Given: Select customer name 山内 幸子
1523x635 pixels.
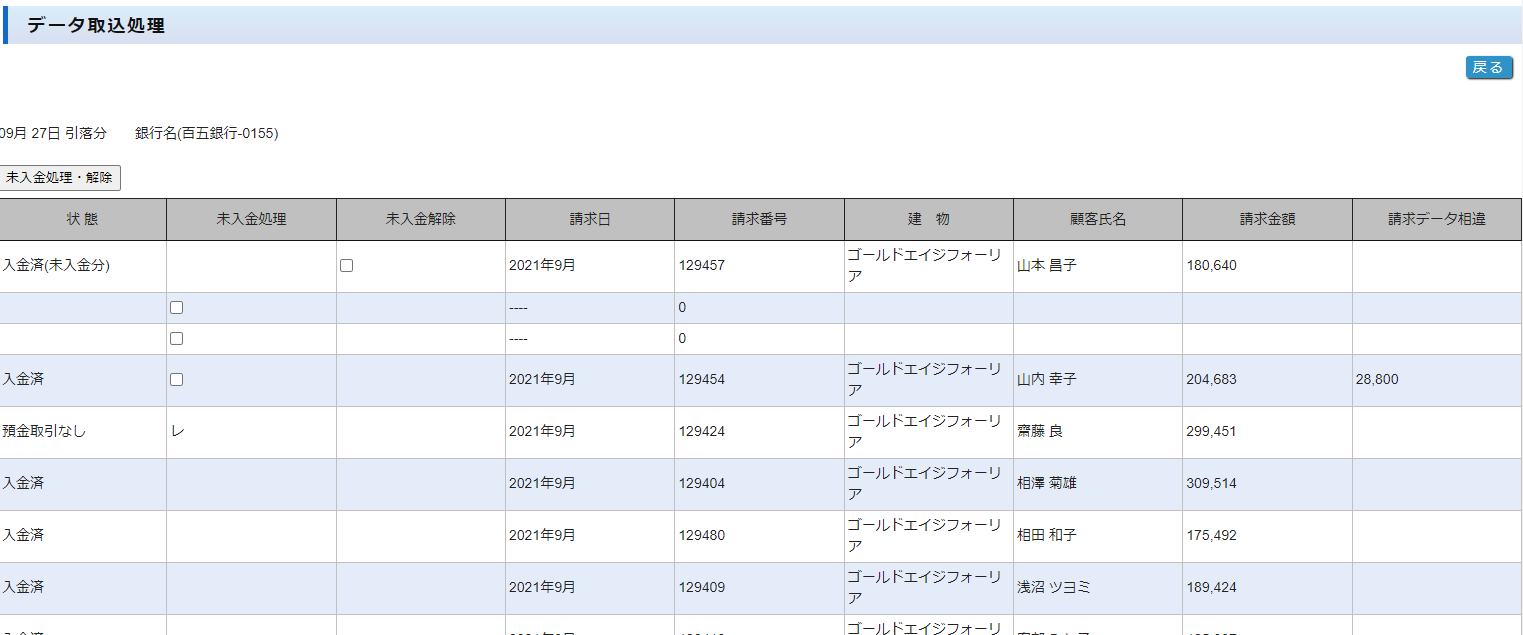Looking at the screenshot, I should 1046,380.
